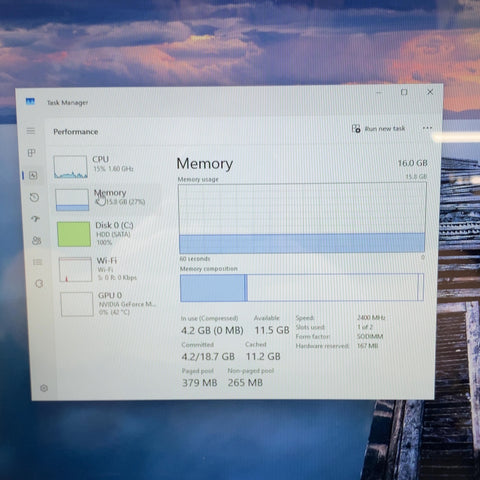Click the HDD (SATA) subtitle
This screenshot has width=480, height=480.
(113, 234)
